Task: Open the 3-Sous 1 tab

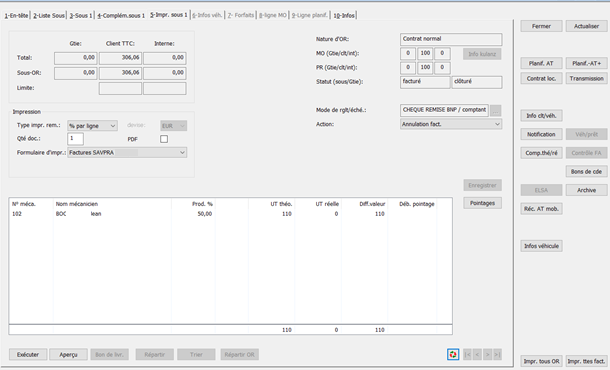Action: (81, 16)
